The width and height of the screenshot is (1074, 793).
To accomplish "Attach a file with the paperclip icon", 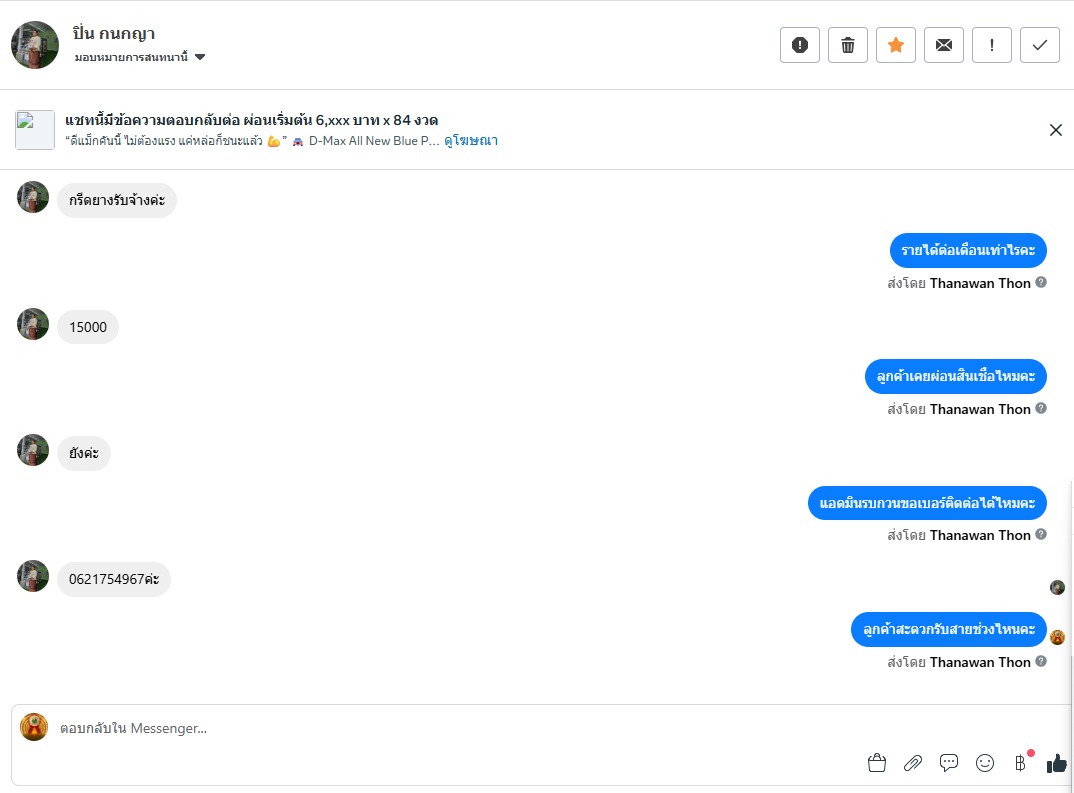I will click(913, 763).
